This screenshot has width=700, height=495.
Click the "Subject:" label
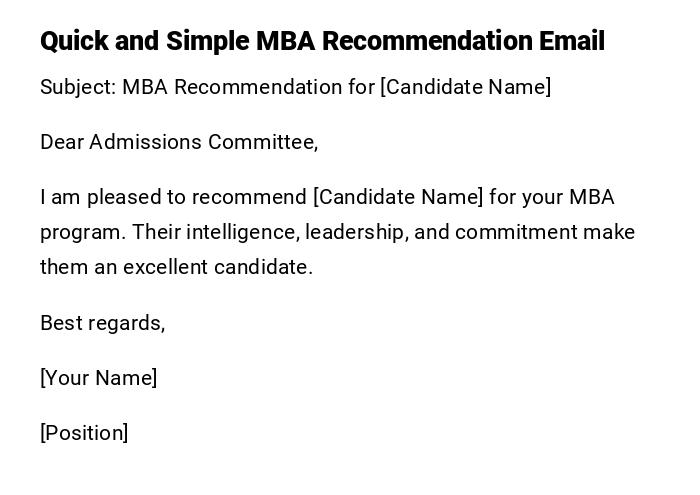coord(78,87)
